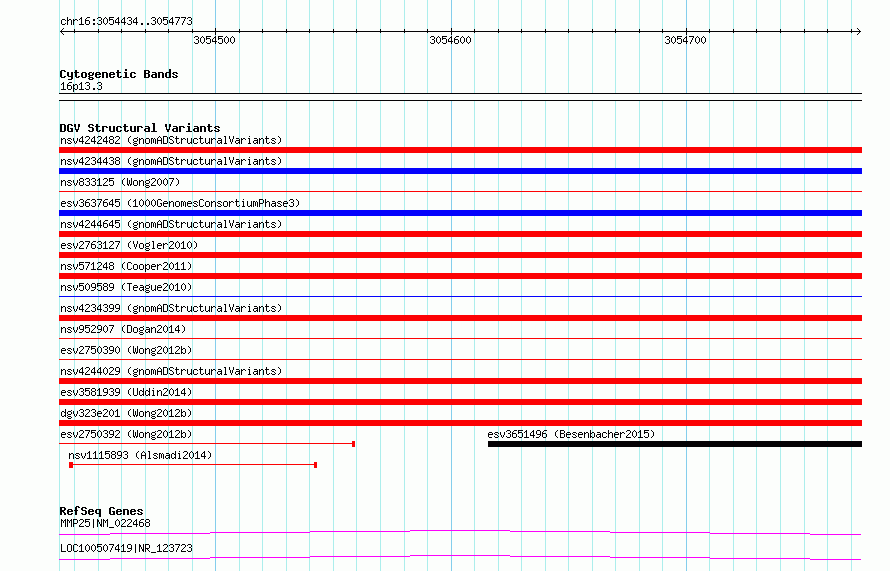The width and height of the screenshot is (890, 571).
Task: Click the 3054600 ruler coordinate
Action: click(450, 40)
